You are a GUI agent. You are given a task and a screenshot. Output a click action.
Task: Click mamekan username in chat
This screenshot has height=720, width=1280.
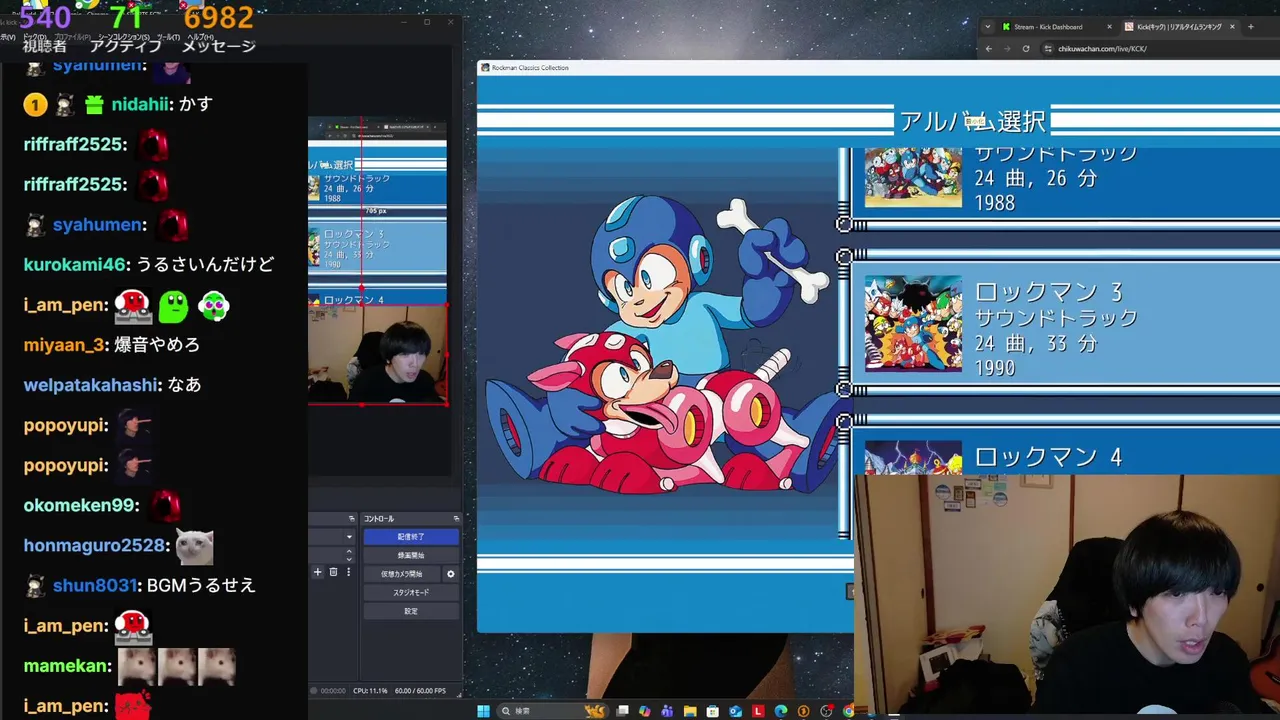66,665
